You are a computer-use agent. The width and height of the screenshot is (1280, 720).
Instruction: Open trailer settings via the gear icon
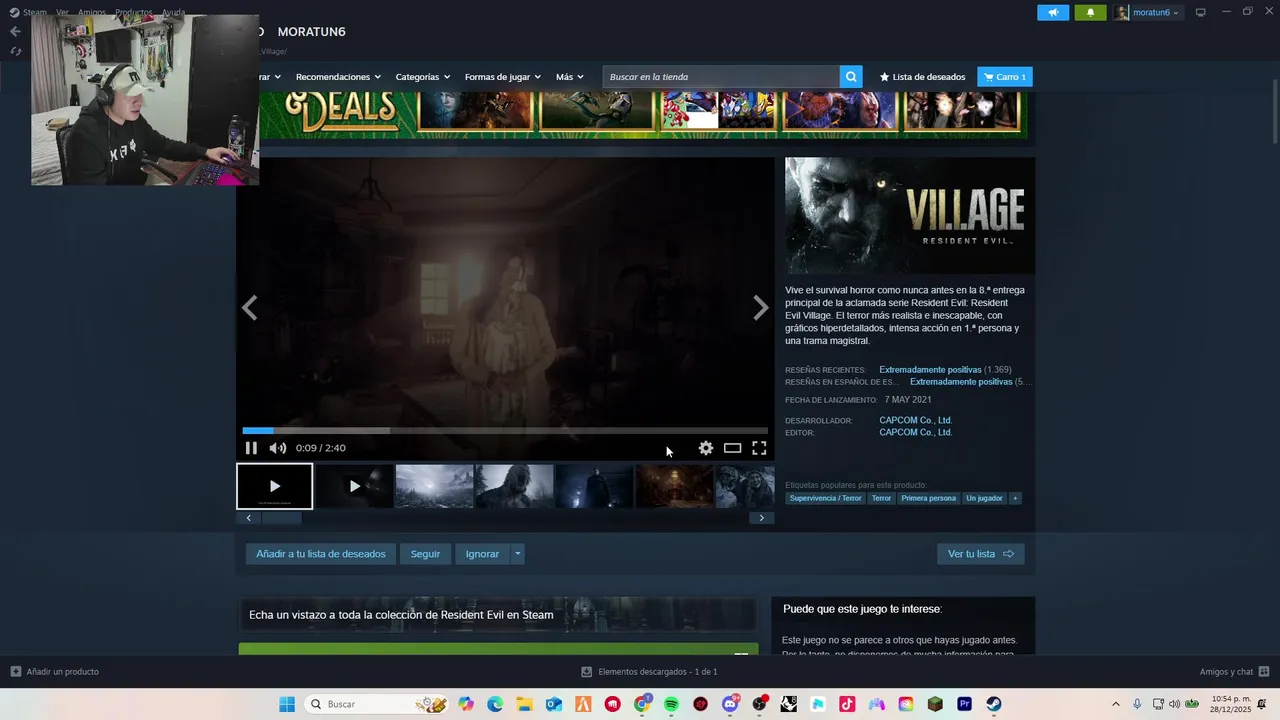[706, 448]
